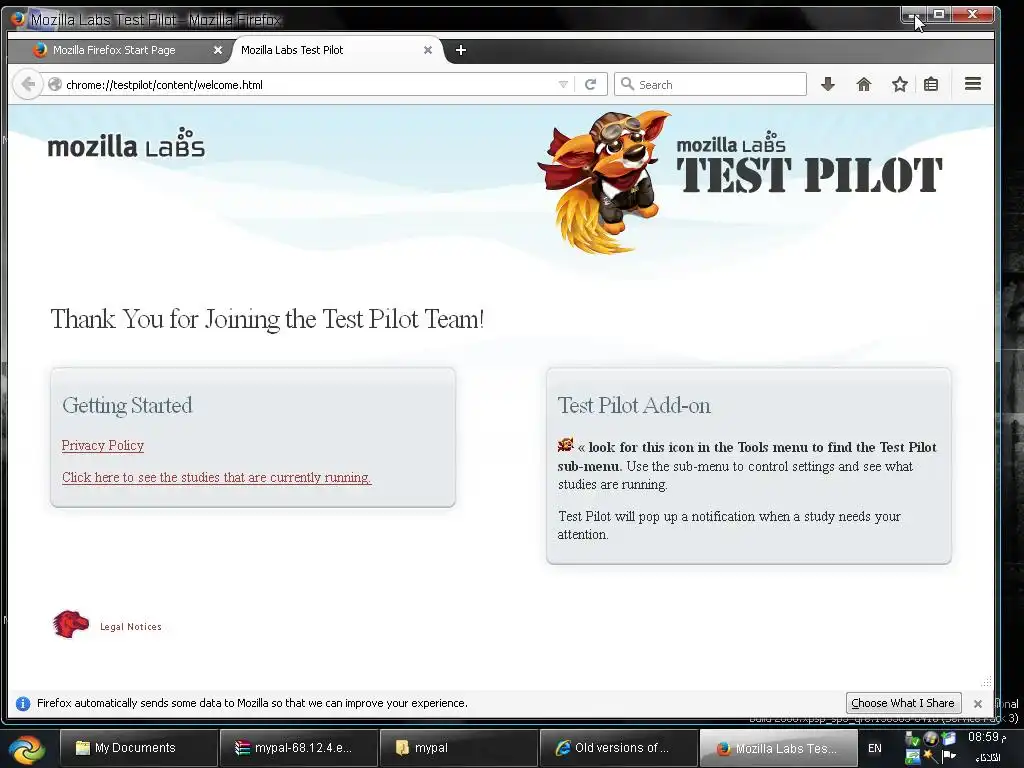
Task: Click the Getting Started heading
Action: click(x=127, y=406)
